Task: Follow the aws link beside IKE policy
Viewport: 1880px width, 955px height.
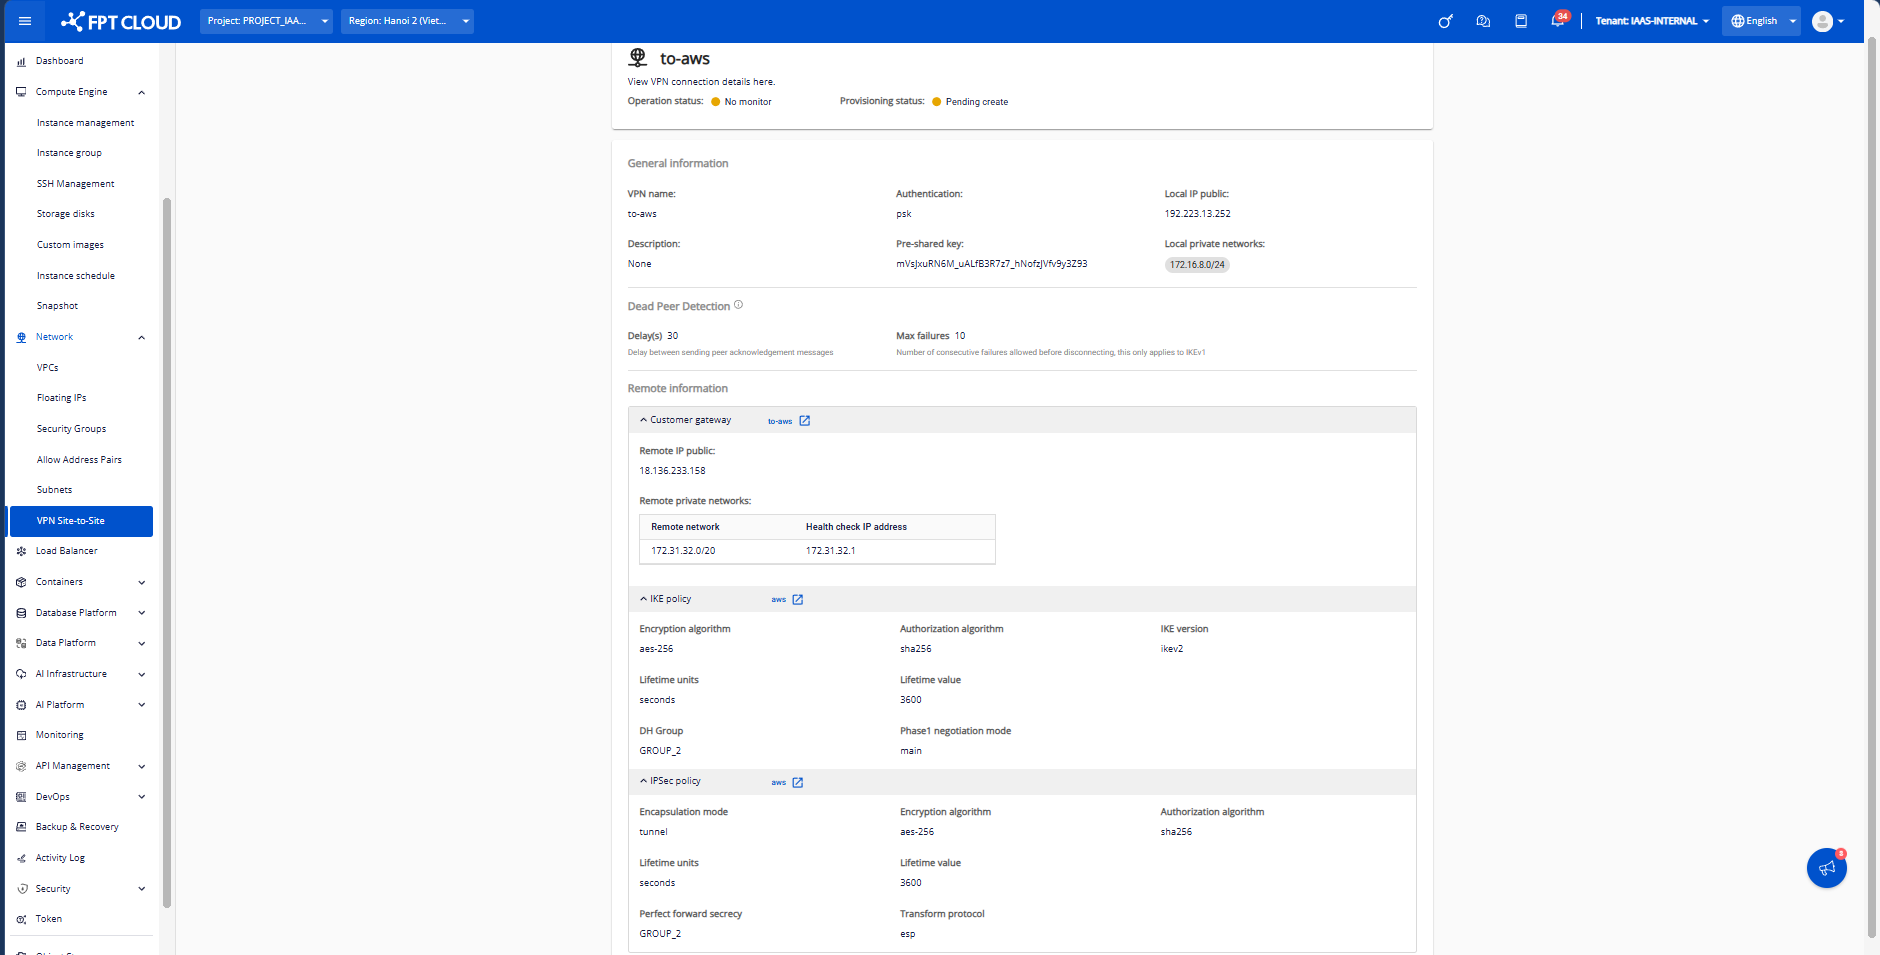Action: 779,600
